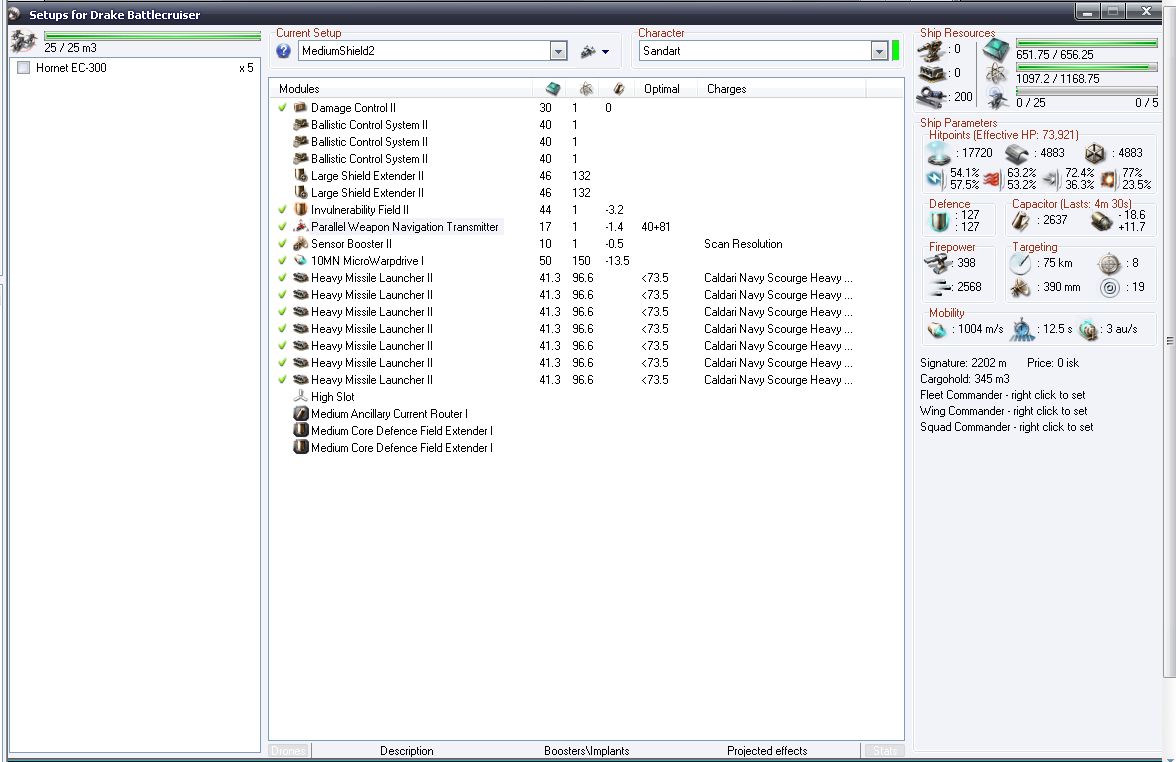The width and height of the screenshot is (1176, 762).
Task: Toggle Parallel Weapon Navigation Transmitter active checkmark
Action: click(x=283, y=226)
